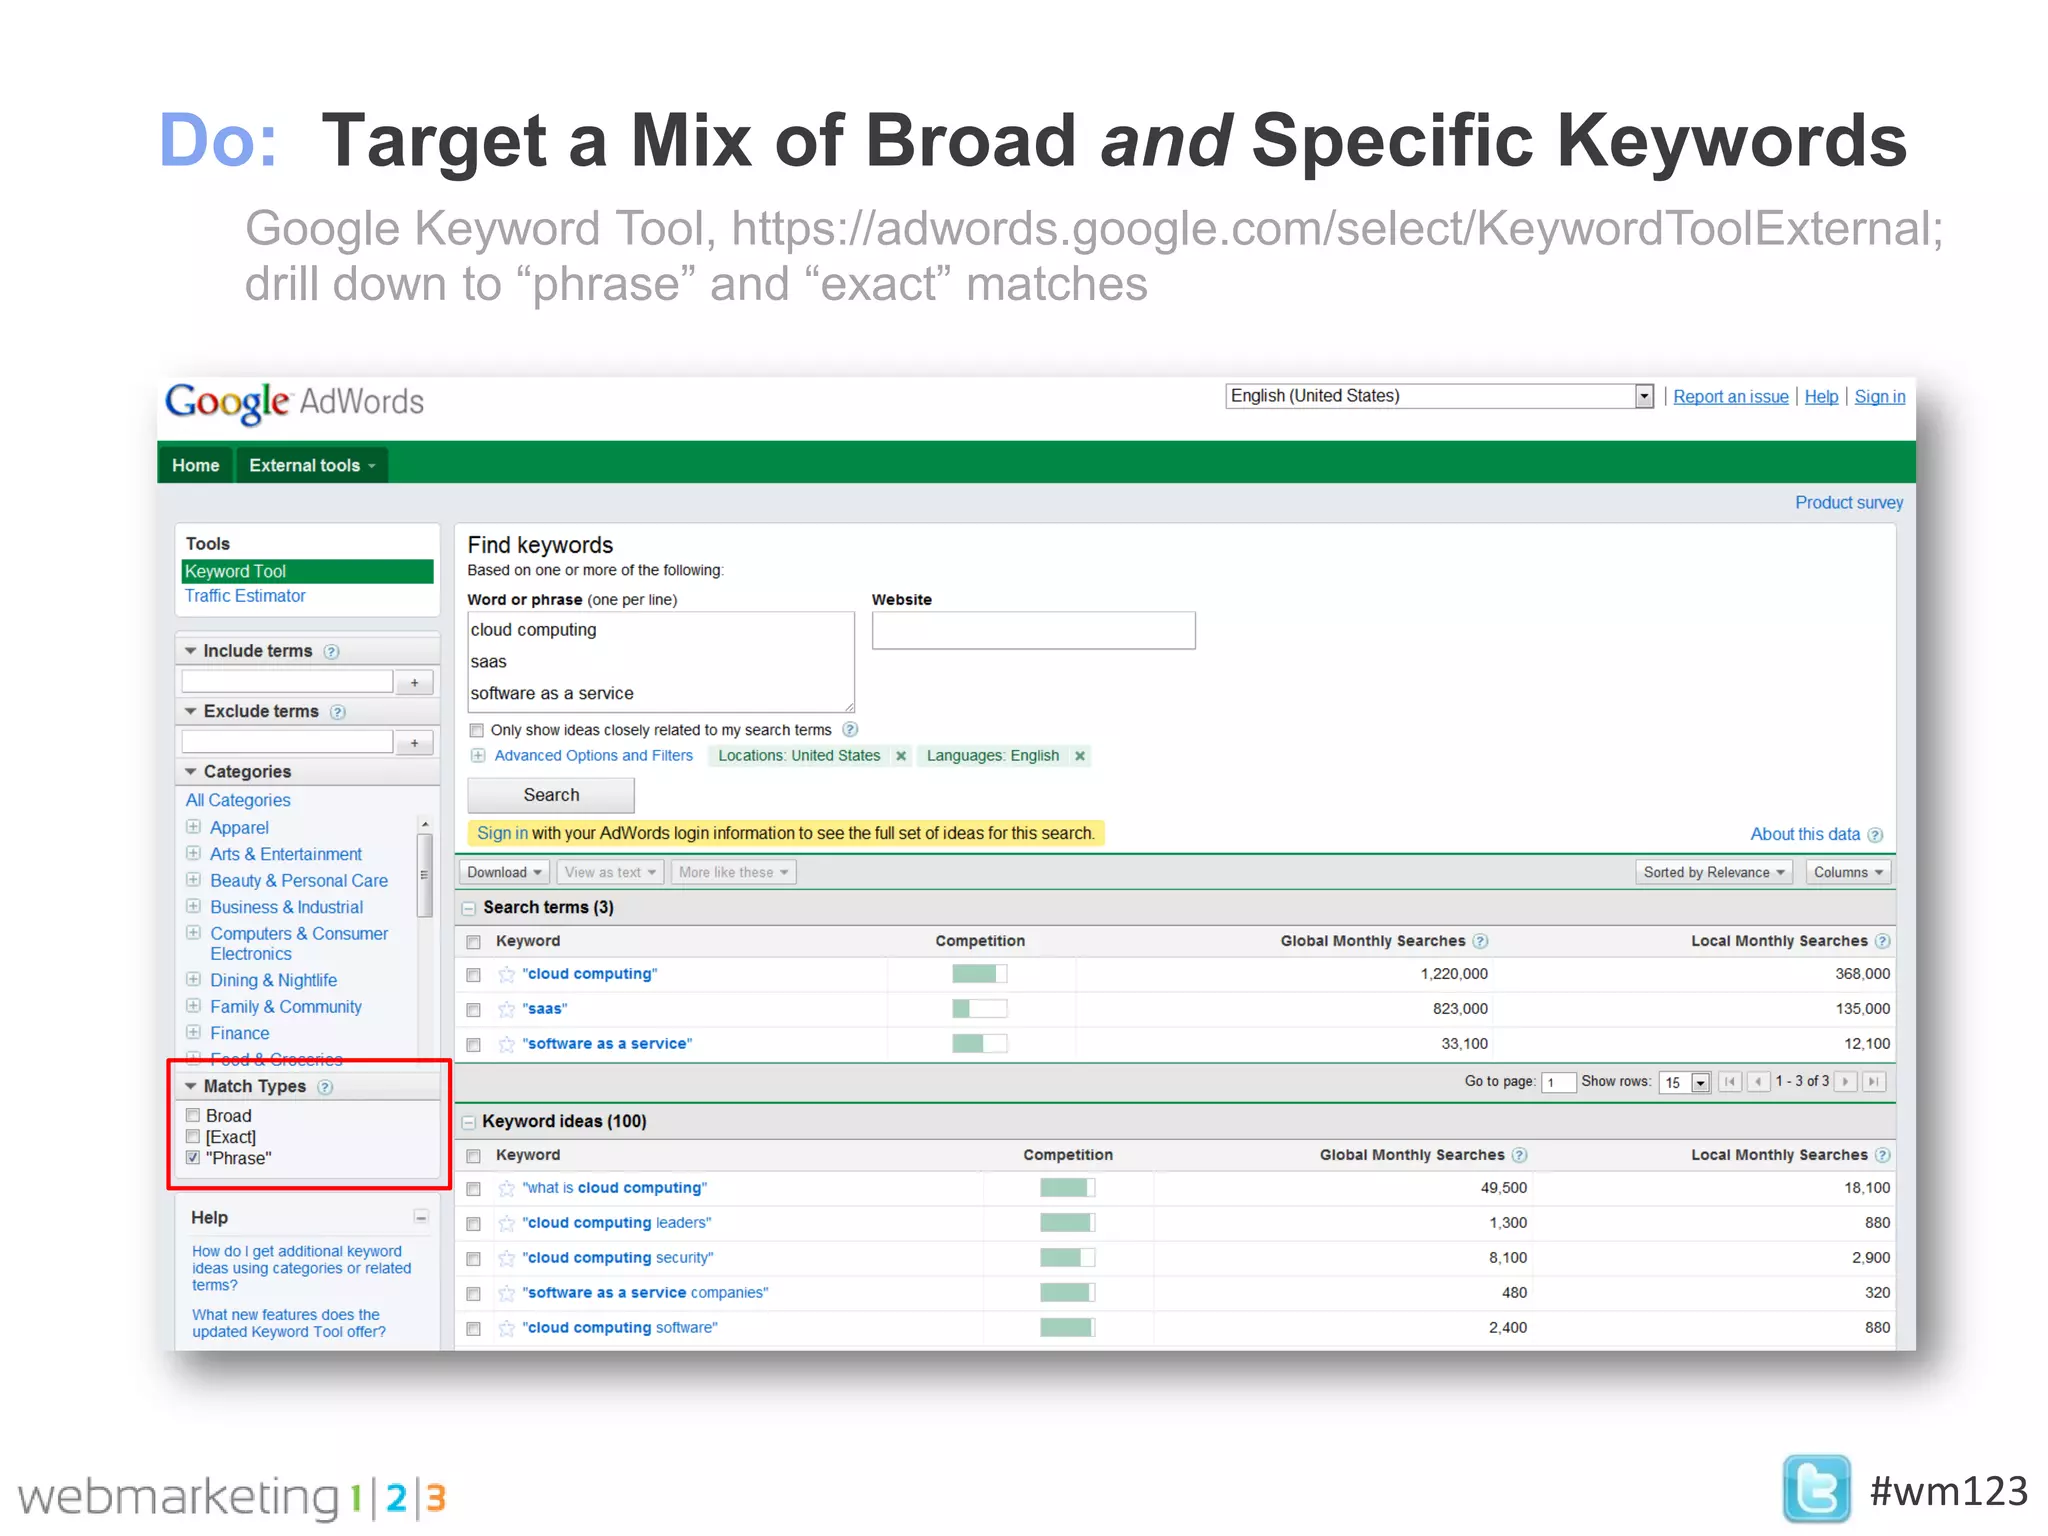
Task: Select all search terms via header checkbox
Action: point(474,942)
